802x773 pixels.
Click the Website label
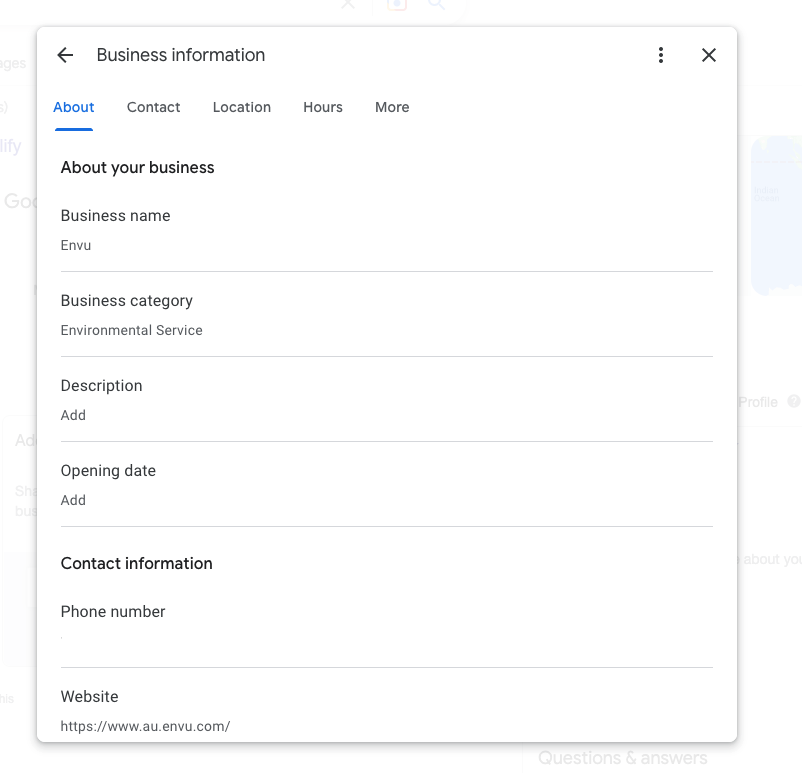90,697
